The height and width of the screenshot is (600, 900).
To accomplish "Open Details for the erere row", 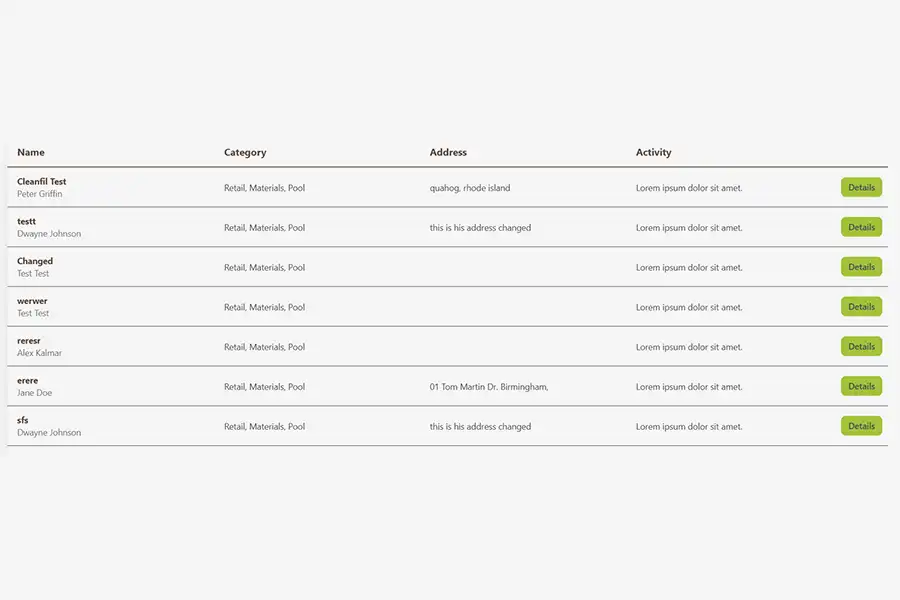I will [x=861, y=386].
